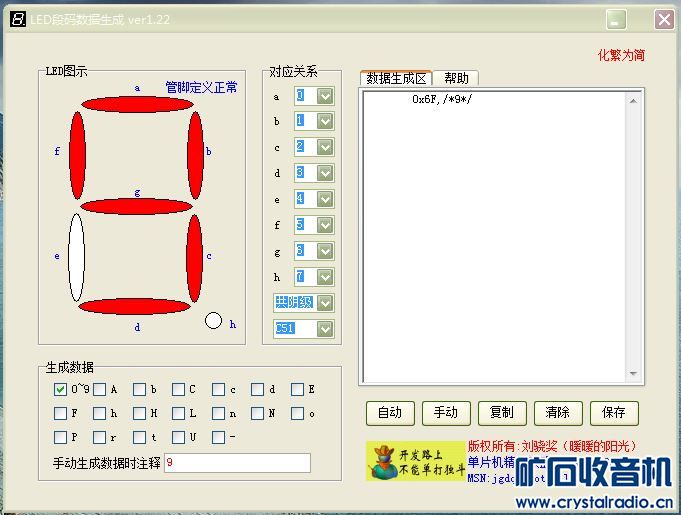Click the manual comment input field
The image size is (681, 515).
(x=237, y=462)
